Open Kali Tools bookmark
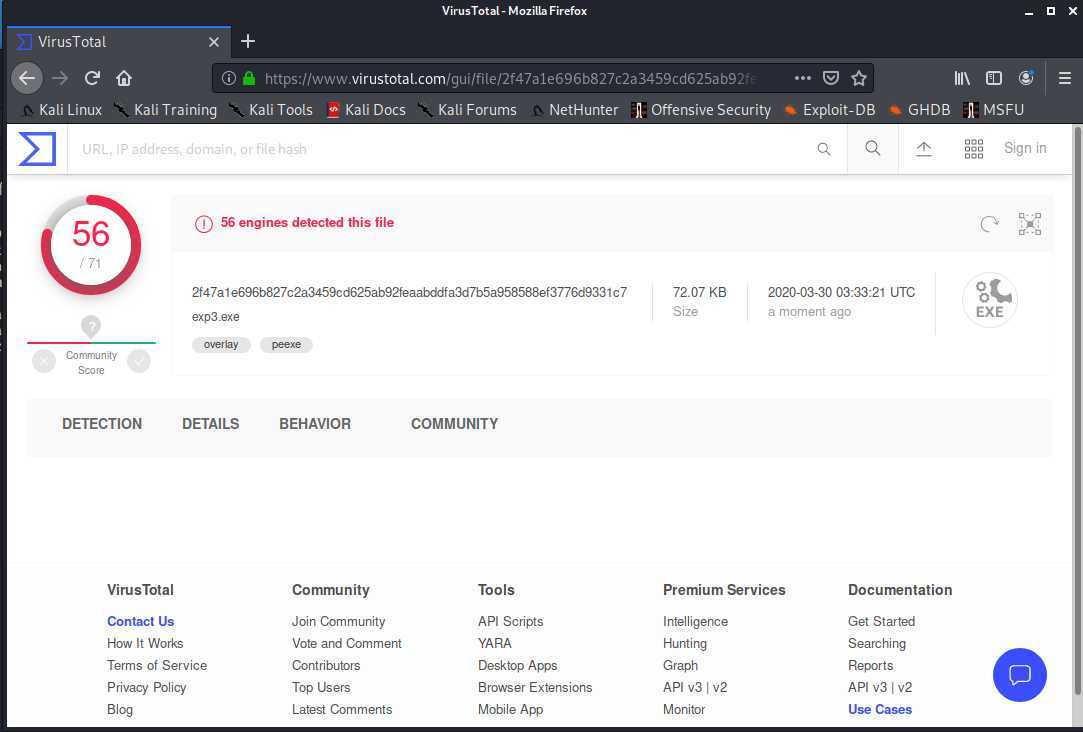Image resolution: width=1083 pixels, height=732 pixels. [271, 110]
